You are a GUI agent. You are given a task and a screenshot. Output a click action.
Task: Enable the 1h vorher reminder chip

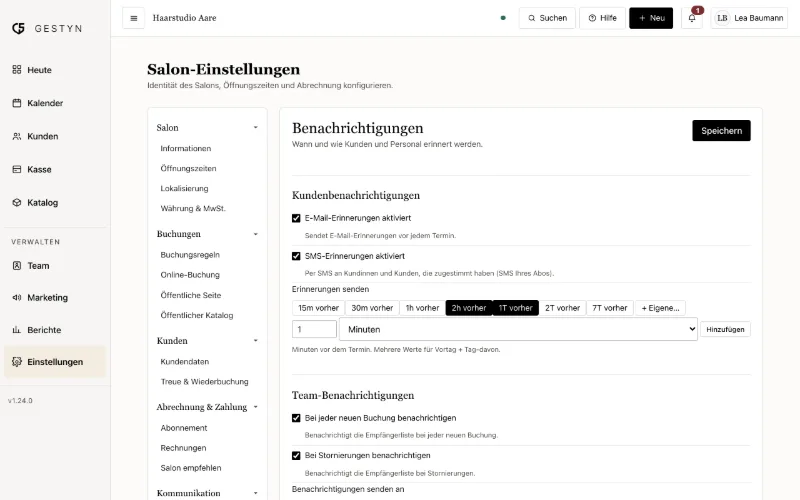(422, 308)
